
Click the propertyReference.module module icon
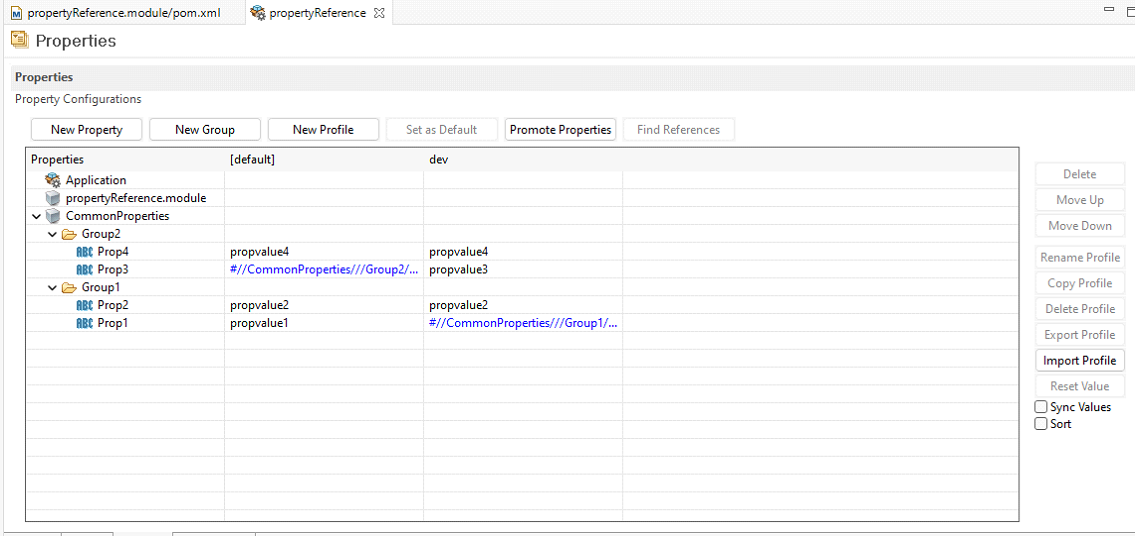[x=53, y=198]
